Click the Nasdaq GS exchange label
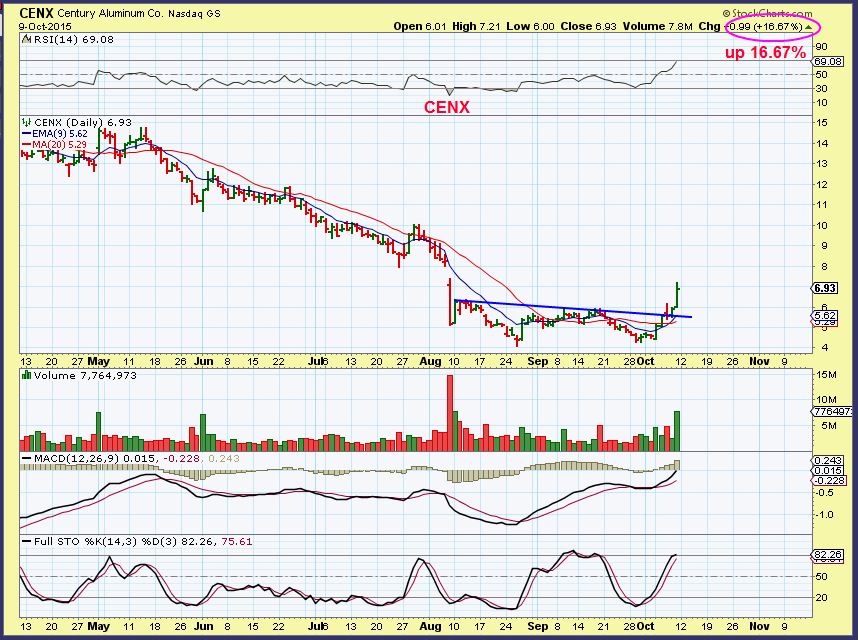 pyautogui.click(x=194, y=13)
